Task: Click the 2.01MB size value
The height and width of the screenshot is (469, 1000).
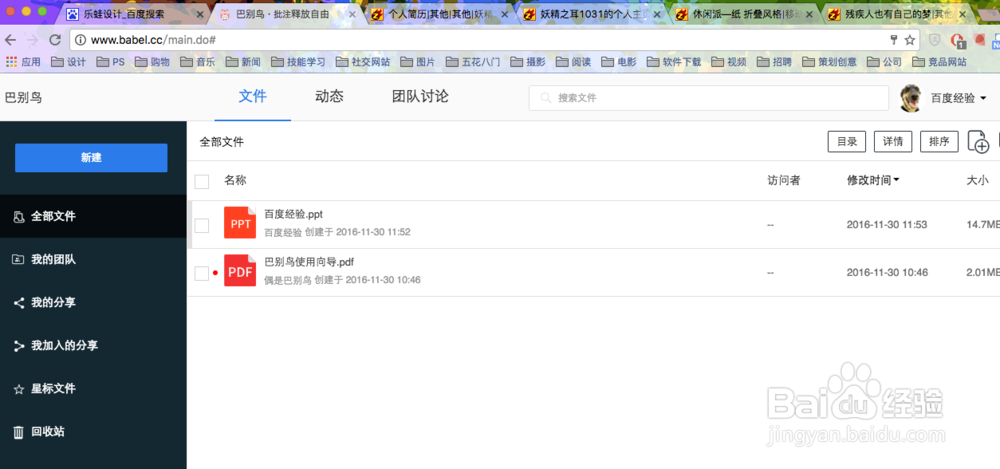Action: [x=983, y=272]
